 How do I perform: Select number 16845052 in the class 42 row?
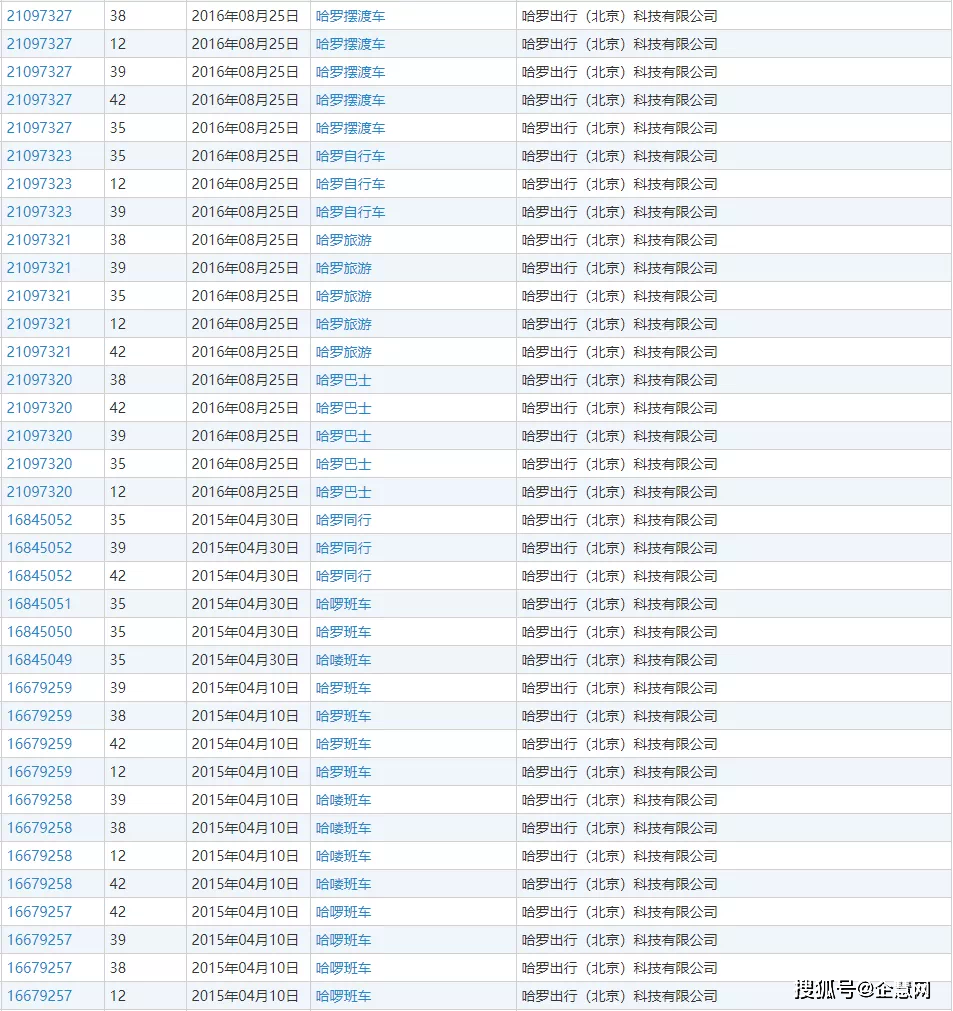39,576
